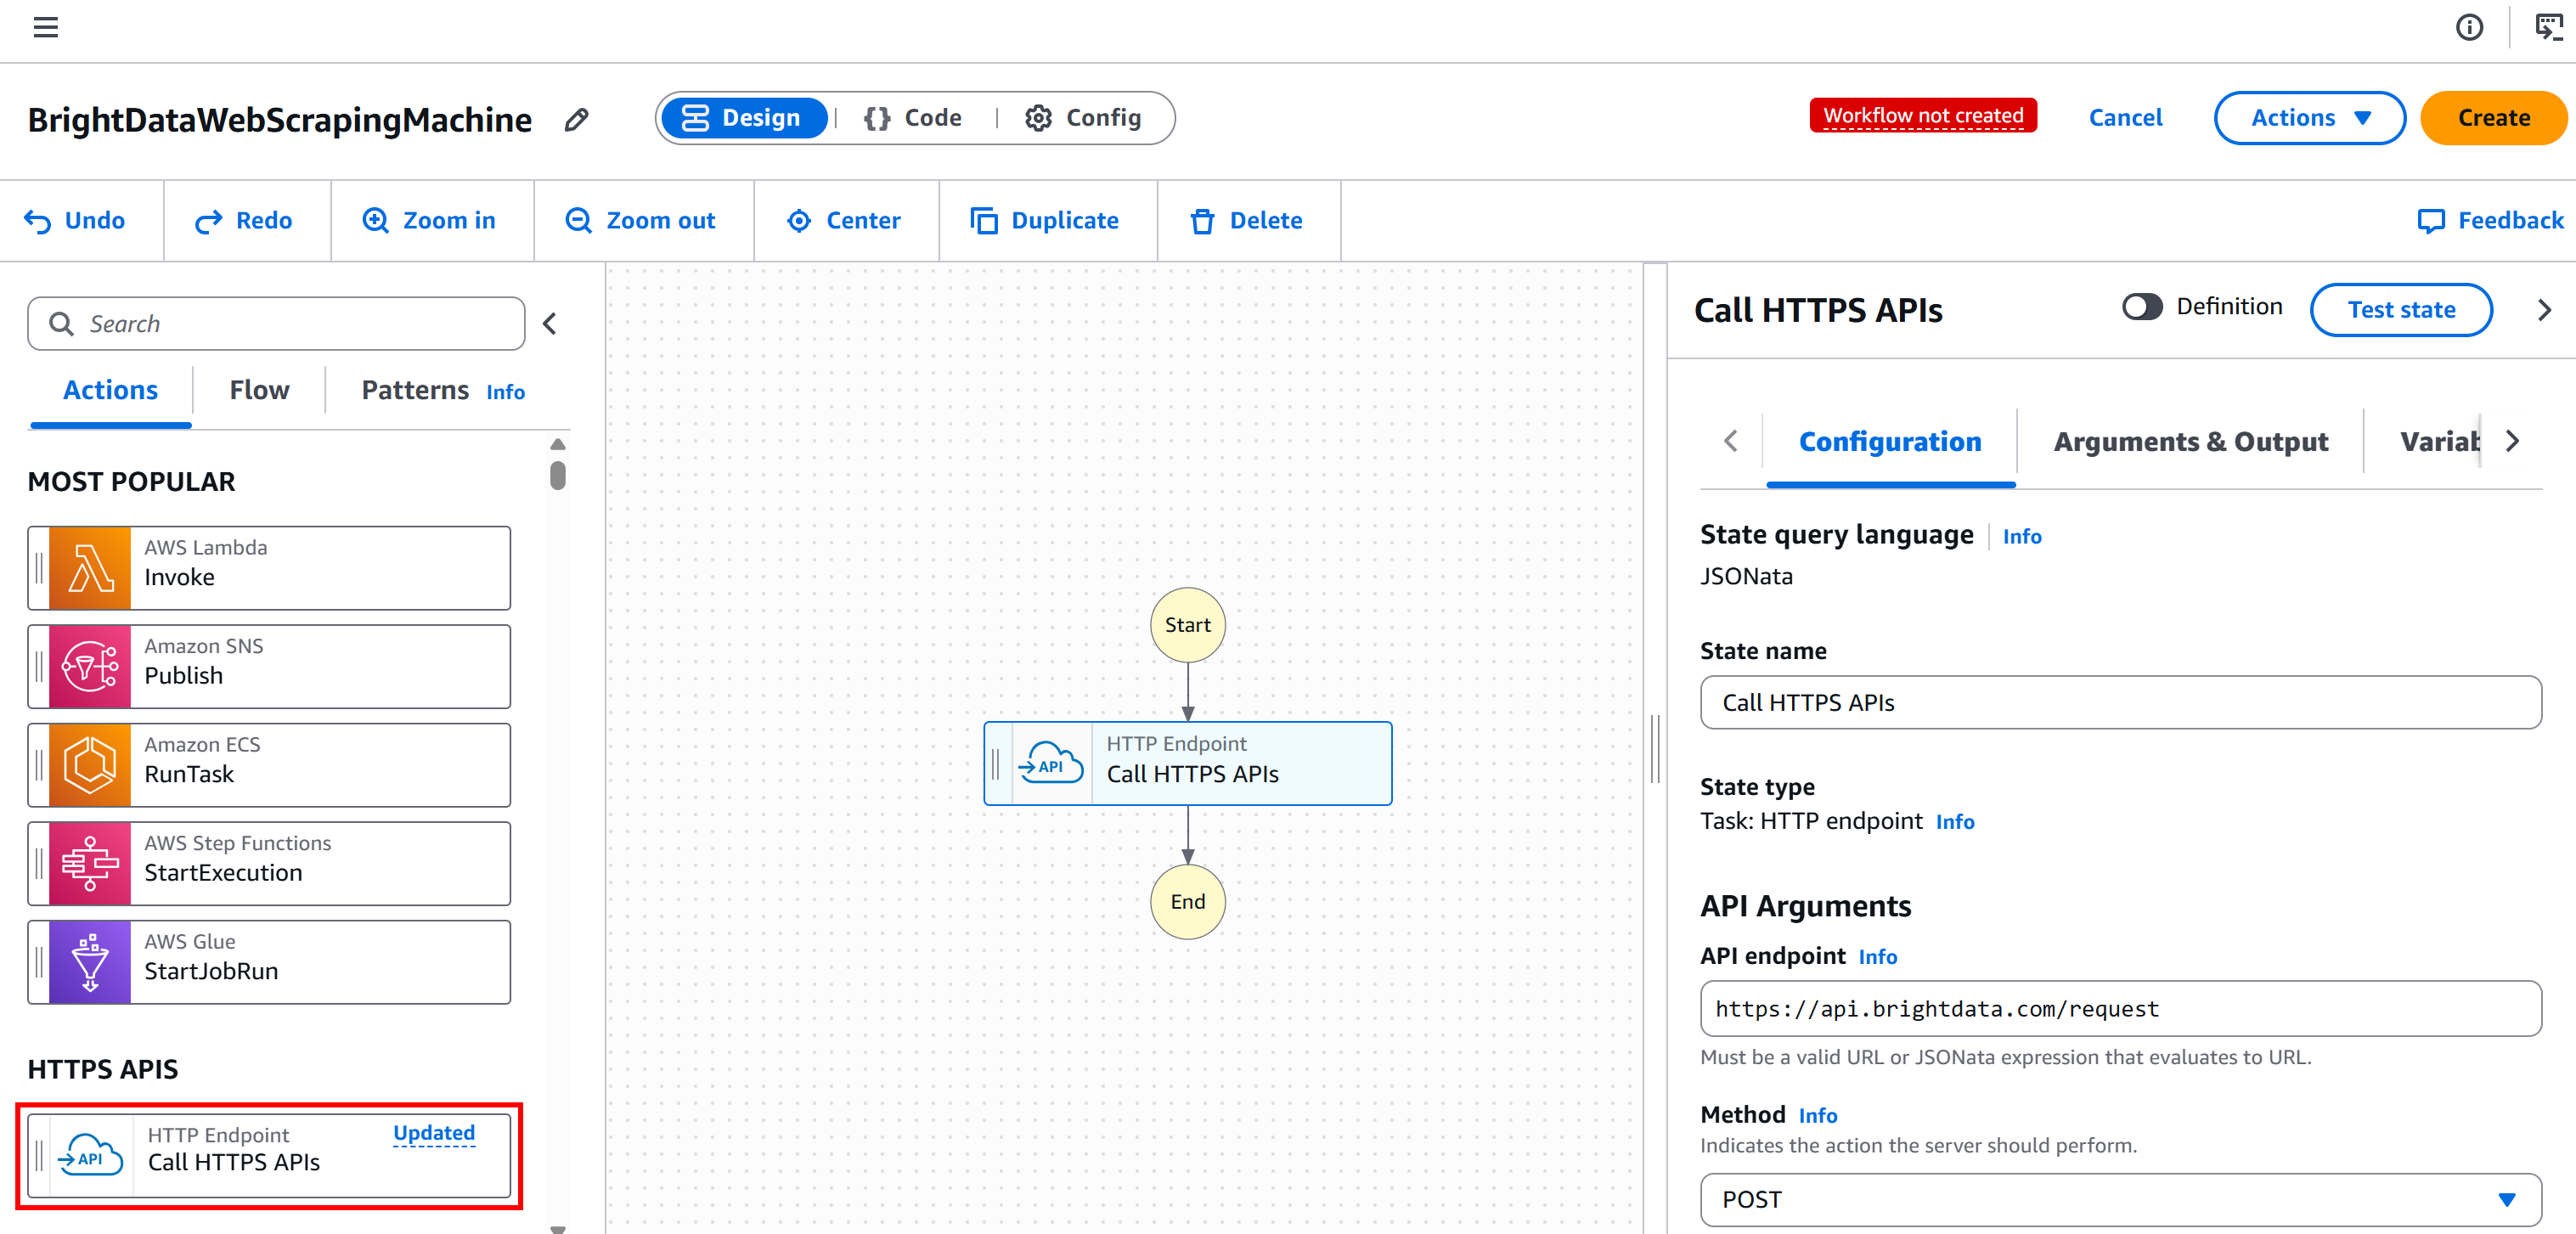Center the workflow diagram
Image resolution: width=2576 pixels, height=1234 pixels.
[846, 220]
